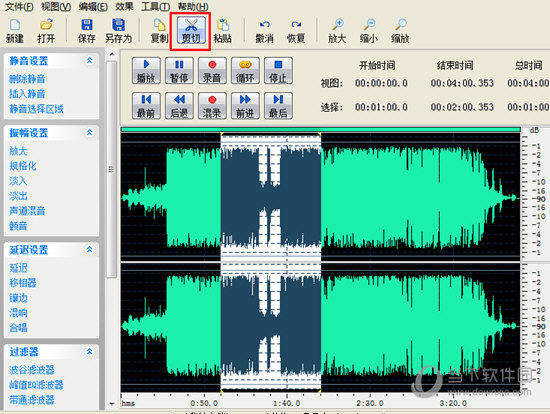550x414 pixels.
Task: Toggle the 循环 loop button
Action: point(245,71)
